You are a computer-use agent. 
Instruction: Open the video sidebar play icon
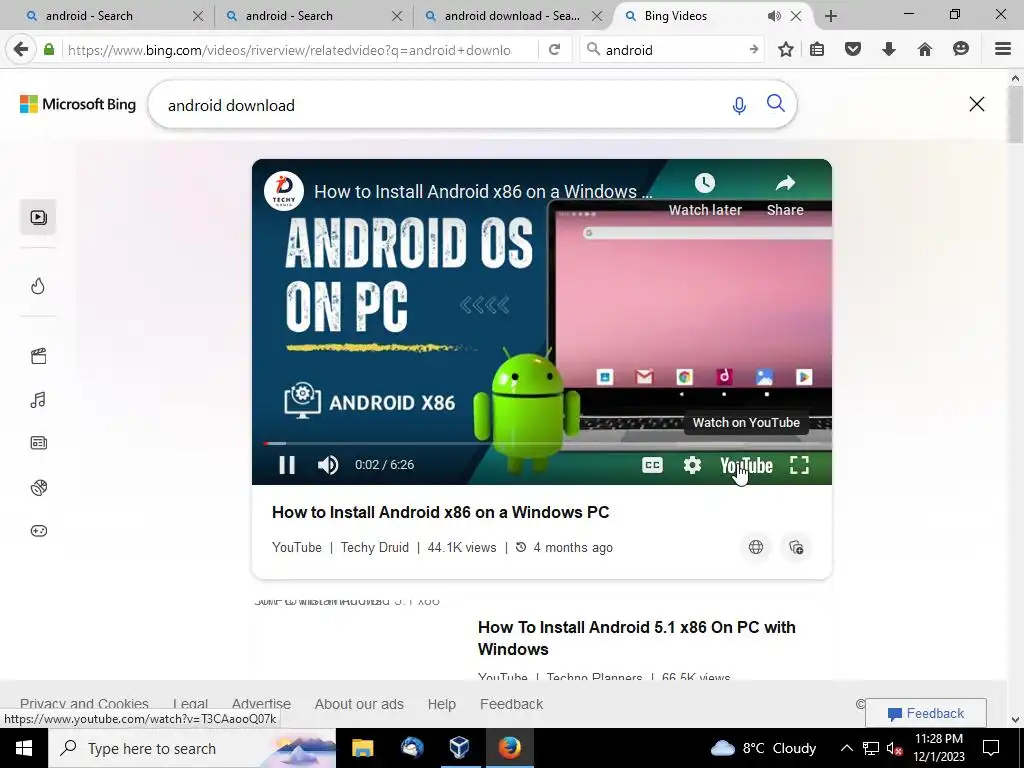(38, 217)
